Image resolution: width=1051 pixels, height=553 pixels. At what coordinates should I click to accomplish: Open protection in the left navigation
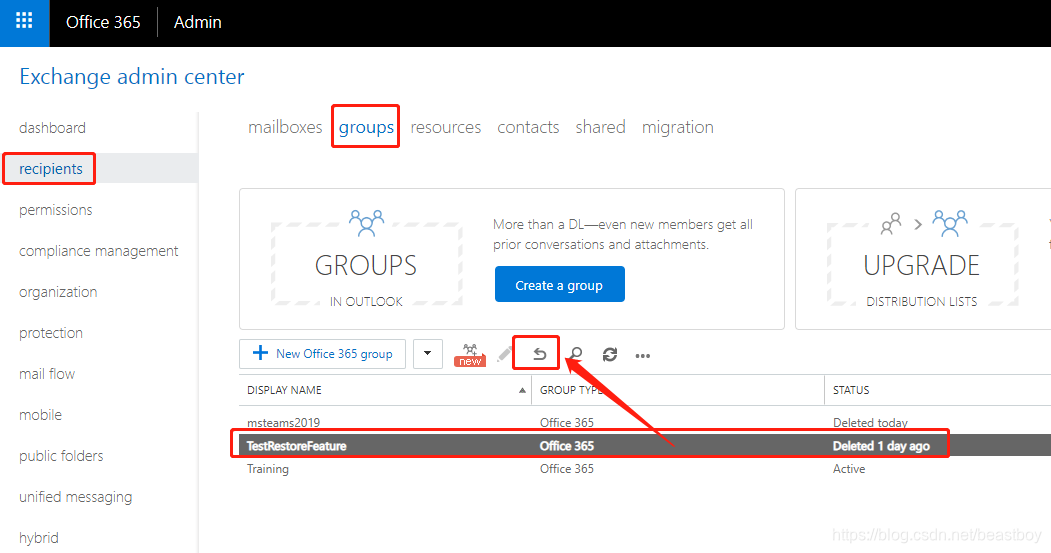(51, 332)
